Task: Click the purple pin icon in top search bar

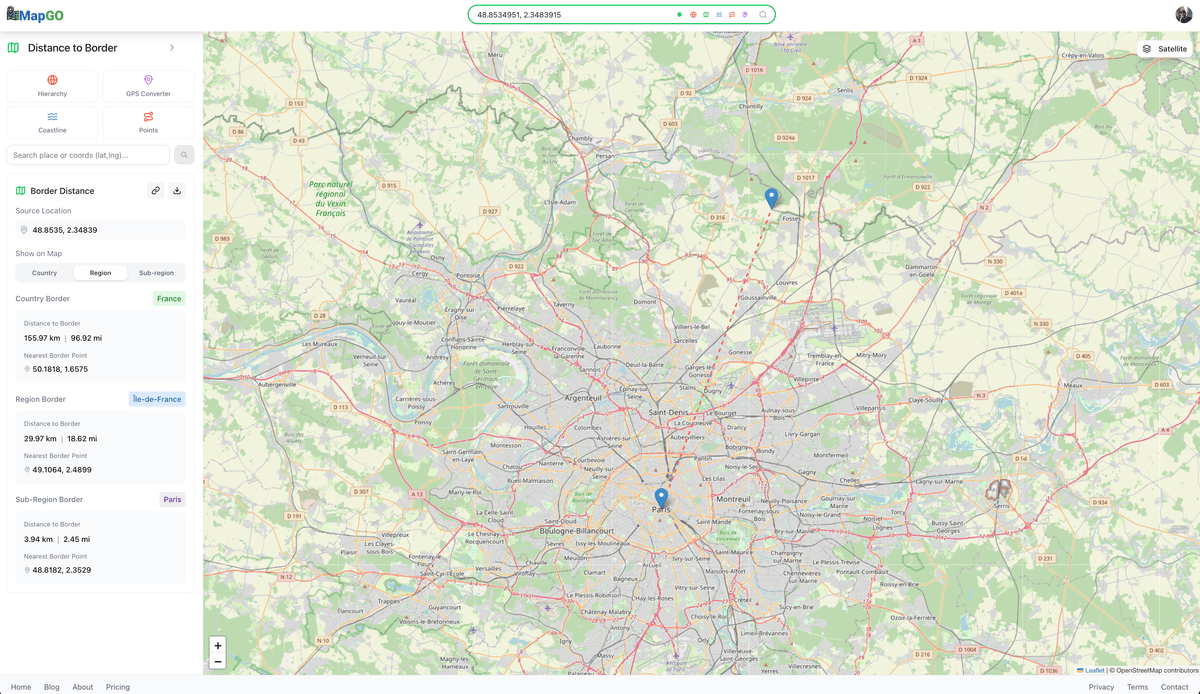Action: [x=745, y=15]
